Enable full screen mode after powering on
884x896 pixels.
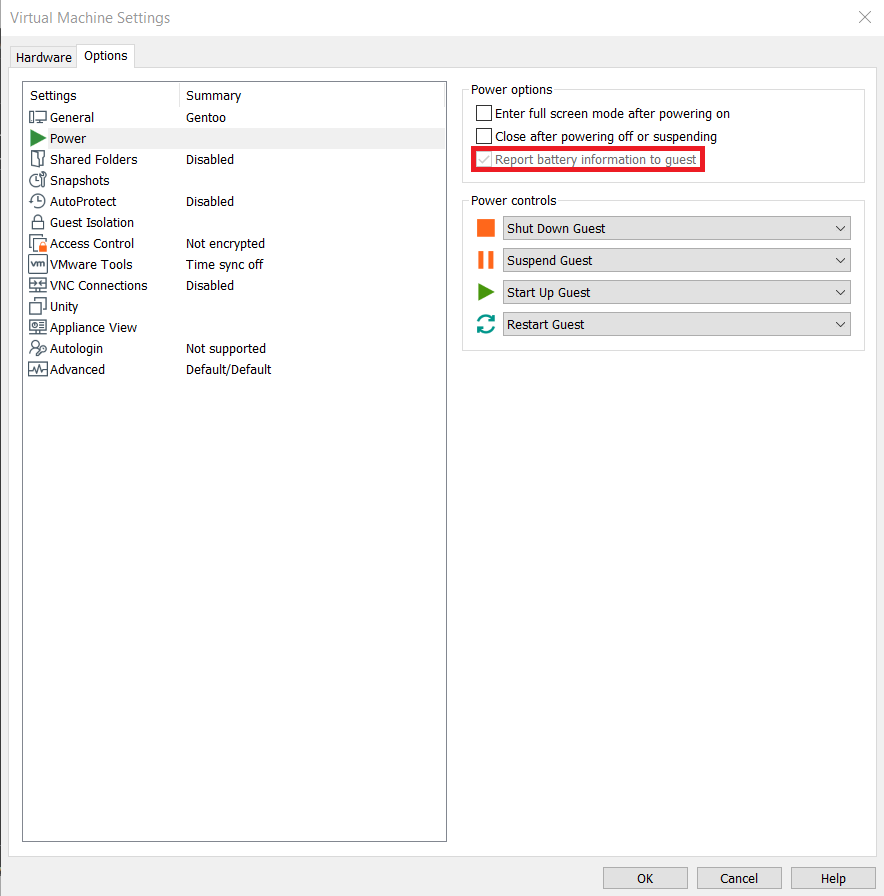tap(484, 113)
